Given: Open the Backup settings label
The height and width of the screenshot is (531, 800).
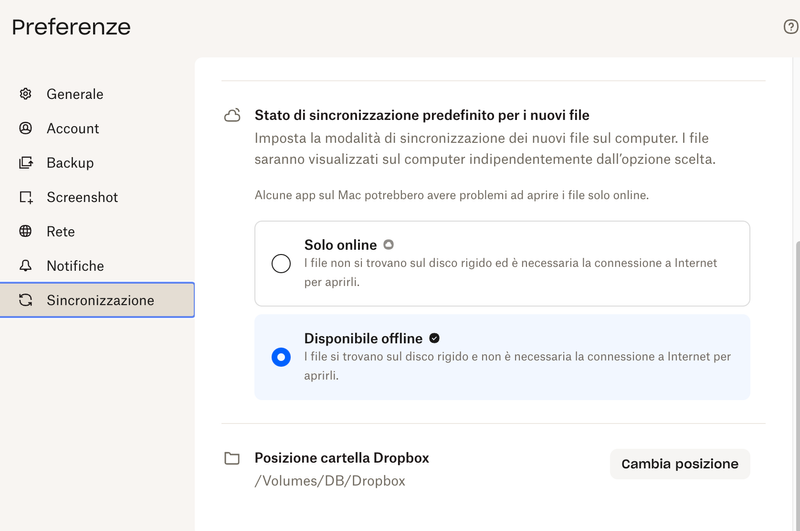Looking at the screenshot, I should [70, 163].
